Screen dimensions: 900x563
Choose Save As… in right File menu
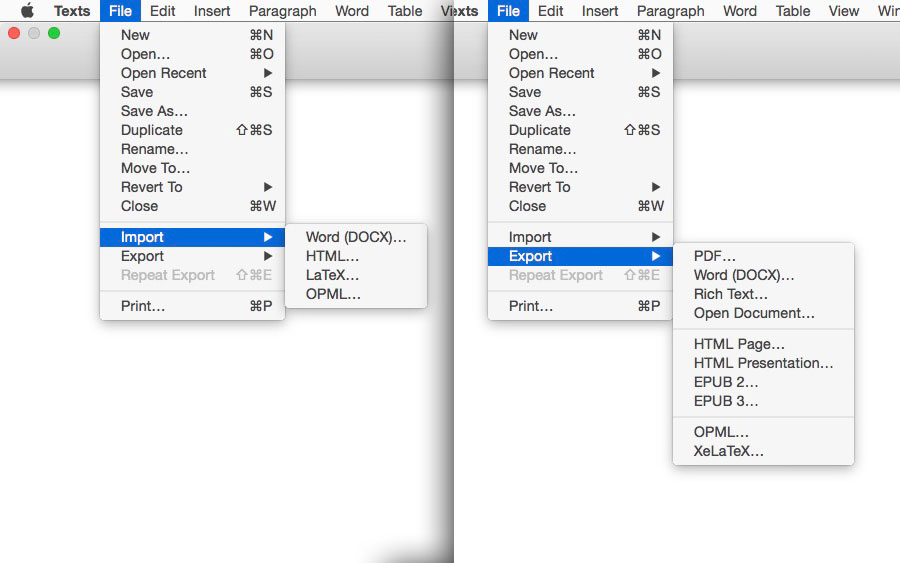coord(580,111)
